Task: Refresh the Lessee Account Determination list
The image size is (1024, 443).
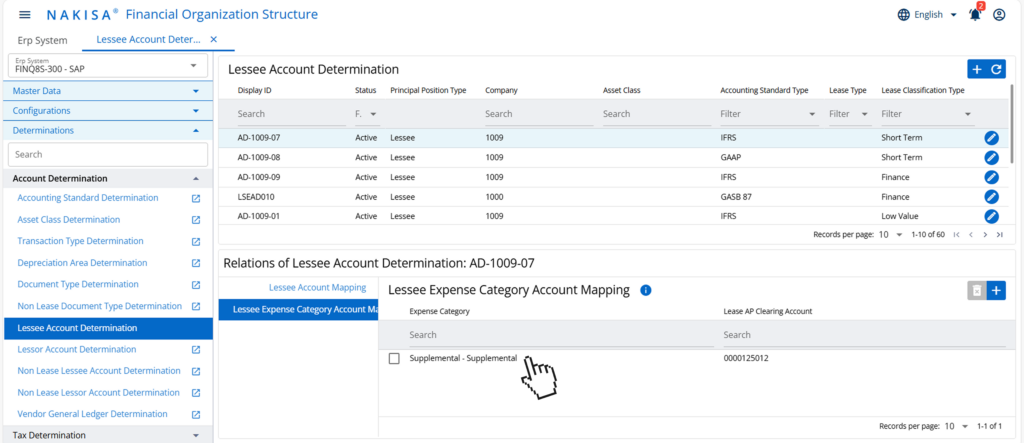Action: pos(995,69)
